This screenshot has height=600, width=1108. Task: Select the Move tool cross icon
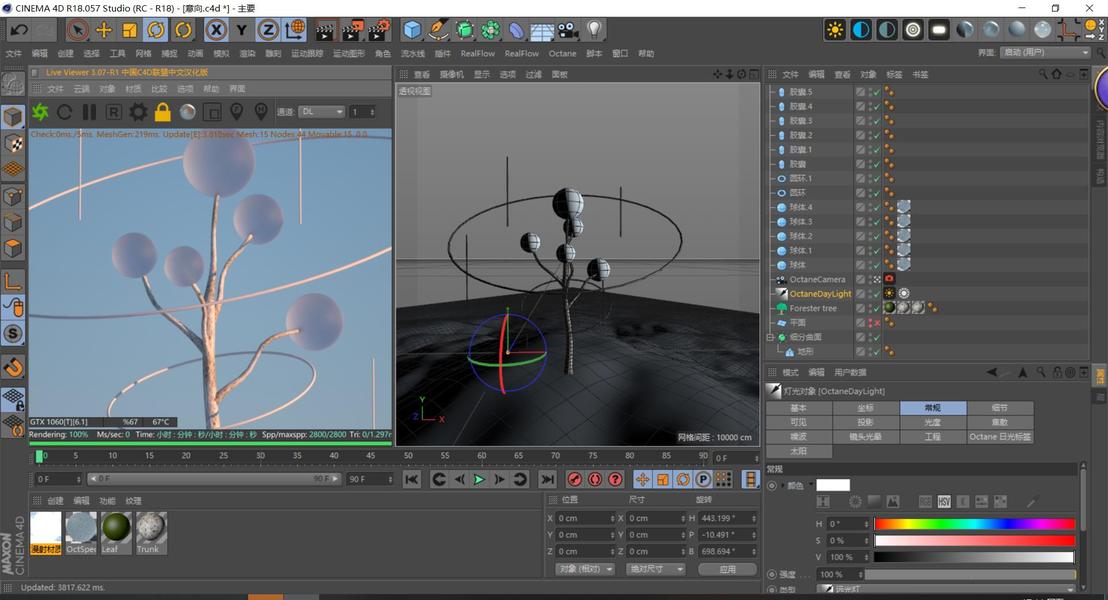tap(104, 30)
